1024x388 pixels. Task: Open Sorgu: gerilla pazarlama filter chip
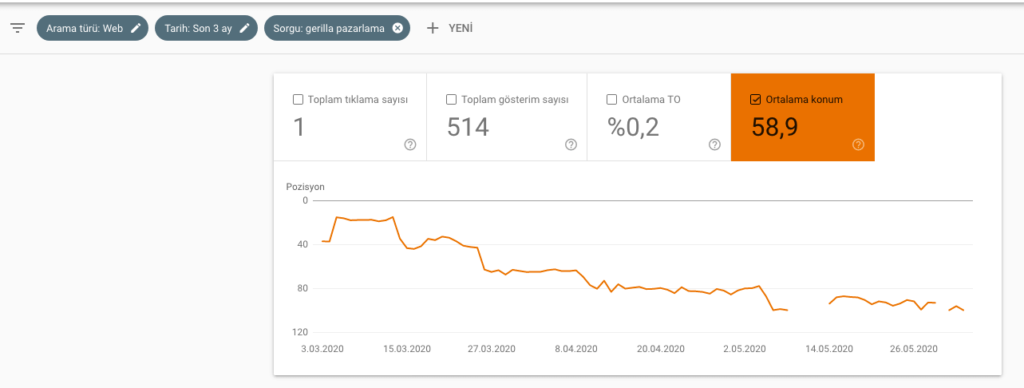[337, 29]
